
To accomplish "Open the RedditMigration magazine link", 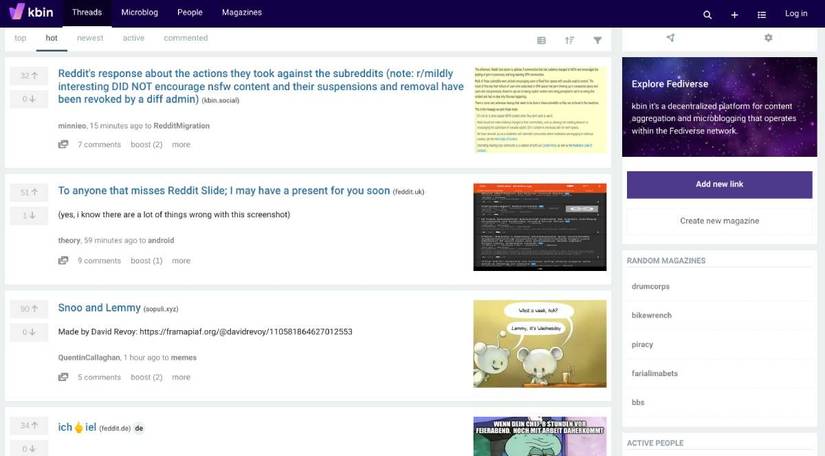I will [x=182, y=126].
